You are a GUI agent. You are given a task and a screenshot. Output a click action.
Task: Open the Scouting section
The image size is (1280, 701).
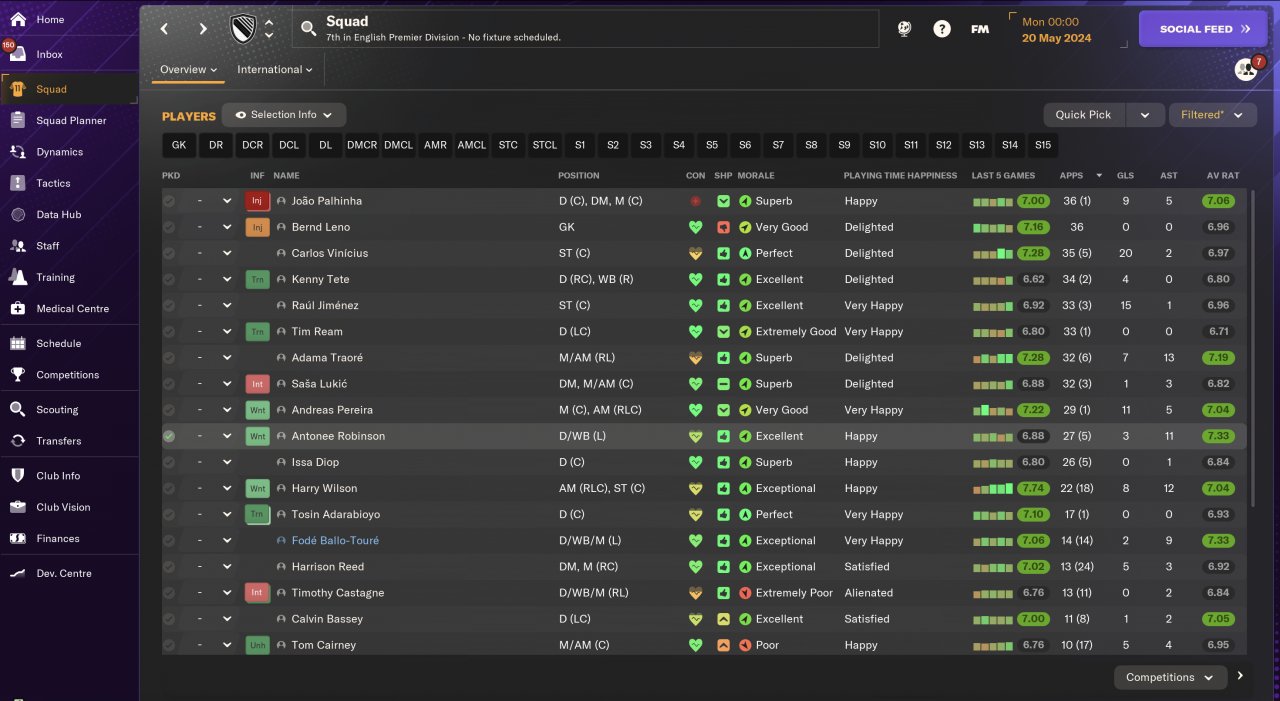click(57, 410)
